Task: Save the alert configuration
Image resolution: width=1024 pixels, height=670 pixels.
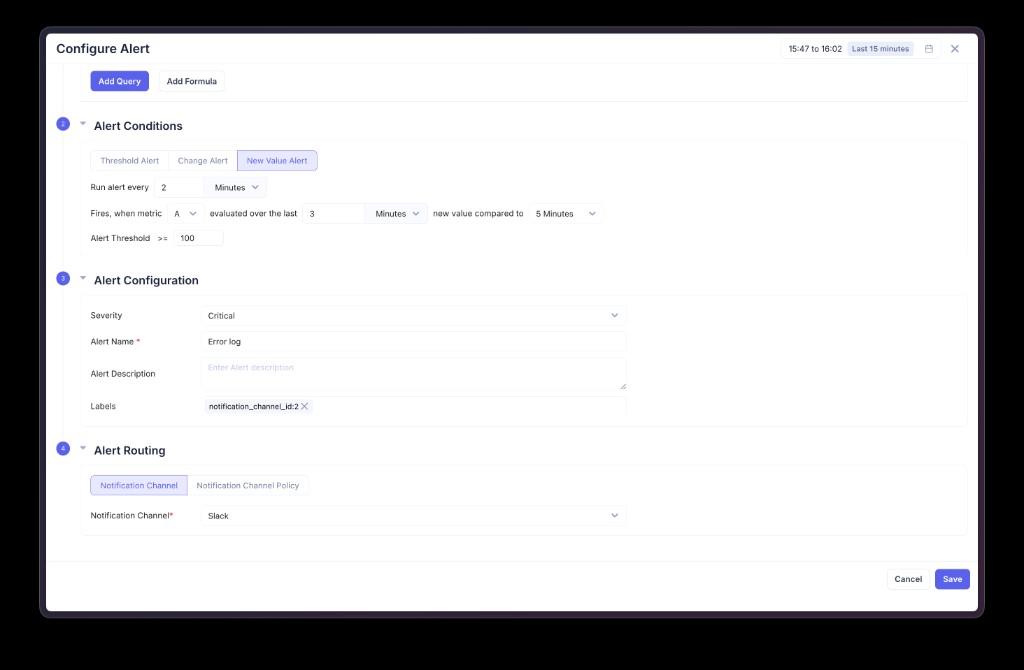Action: (952, 579)
